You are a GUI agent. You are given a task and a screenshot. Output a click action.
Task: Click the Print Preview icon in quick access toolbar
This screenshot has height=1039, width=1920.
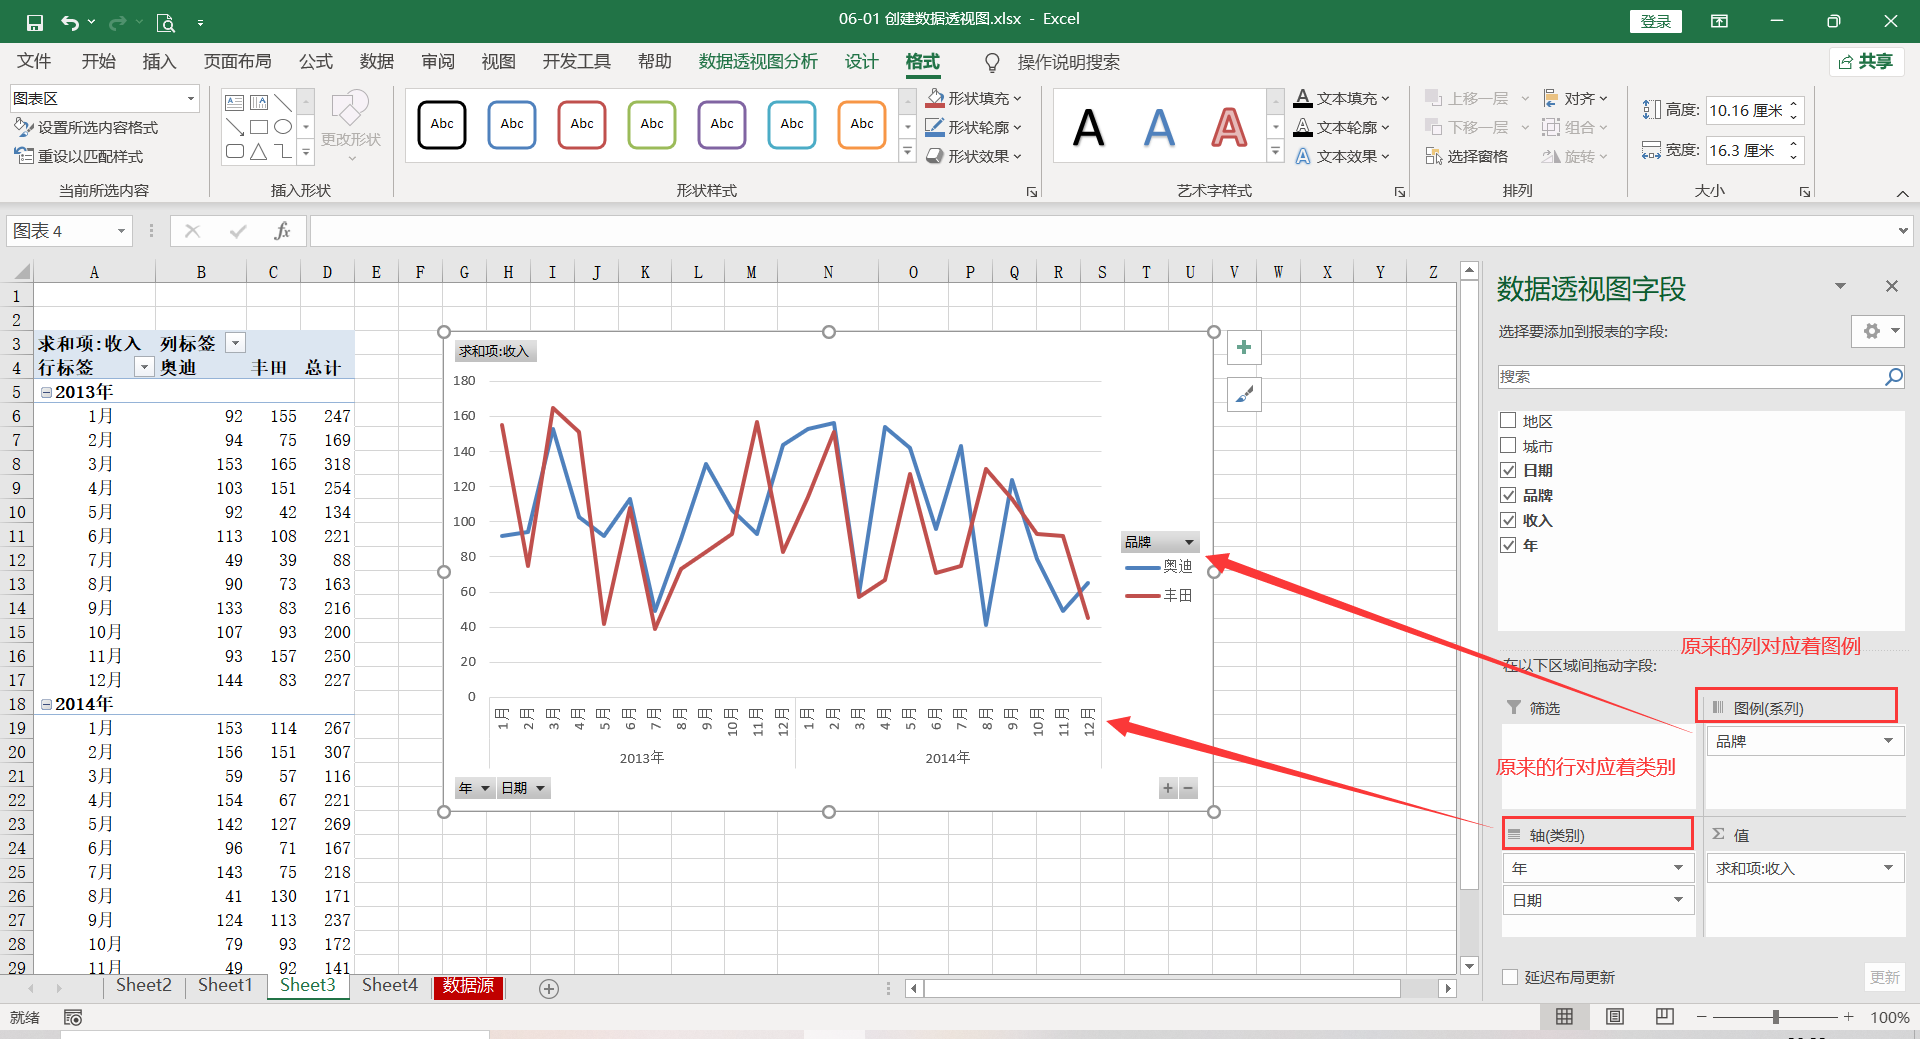point(165,22)
